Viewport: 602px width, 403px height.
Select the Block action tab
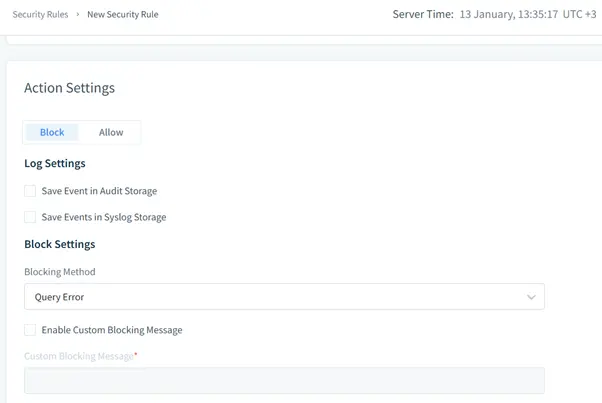pyautogui.click(x=52, y=132)
